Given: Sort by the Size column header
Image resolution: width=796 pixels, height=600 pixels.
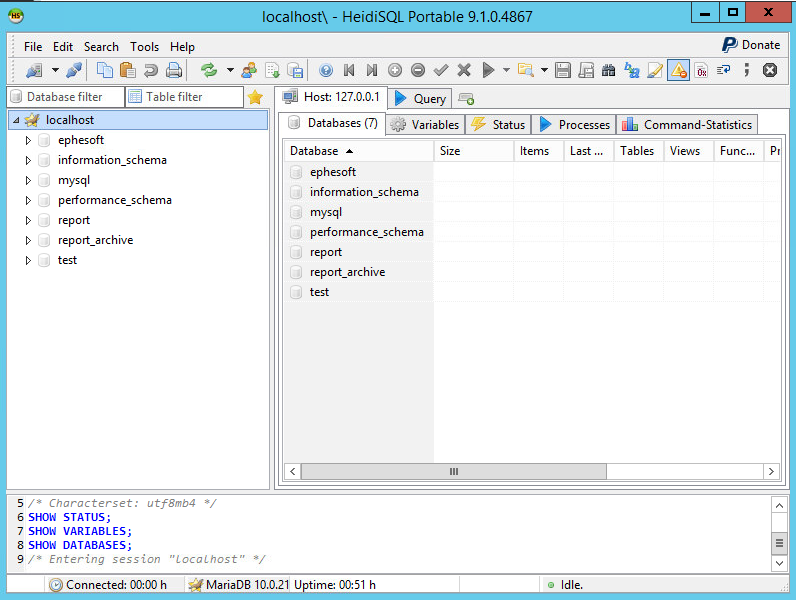Looking at the screenshot, I should pos(474,151).
